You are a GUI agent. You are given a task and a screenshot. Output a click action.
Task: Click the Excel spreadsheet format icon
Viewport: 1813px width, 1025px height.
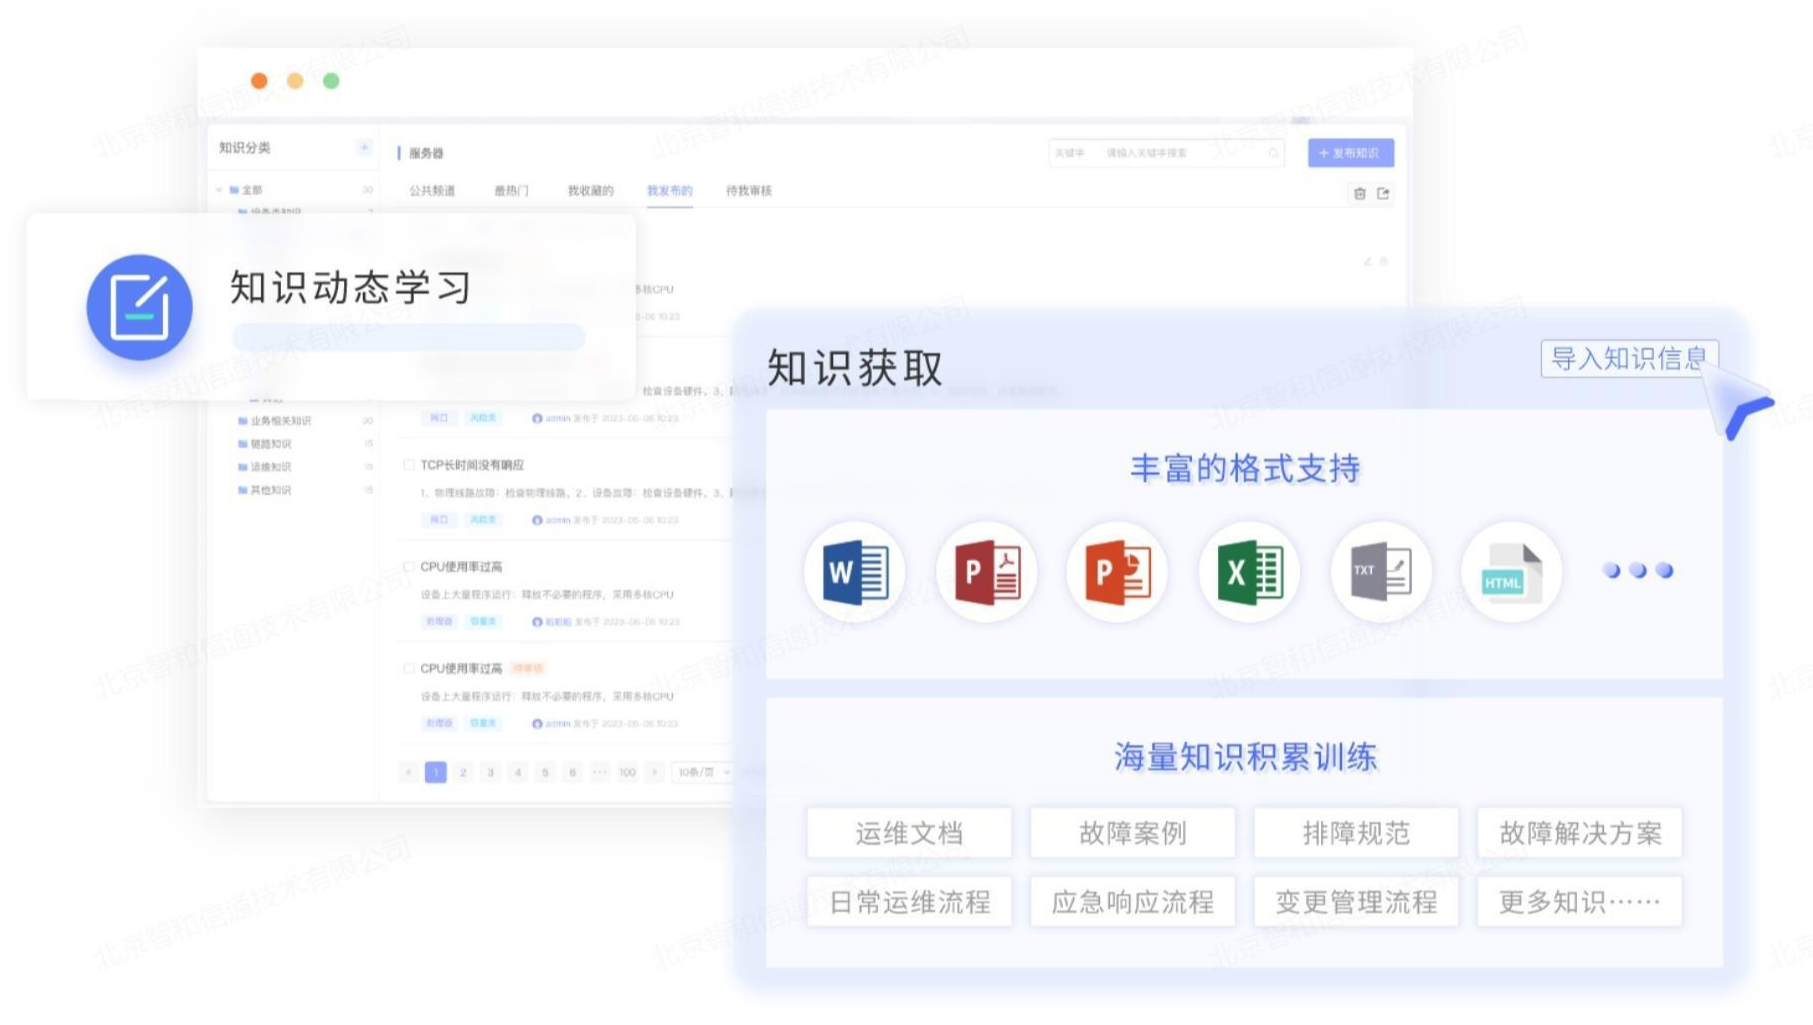1249,572
